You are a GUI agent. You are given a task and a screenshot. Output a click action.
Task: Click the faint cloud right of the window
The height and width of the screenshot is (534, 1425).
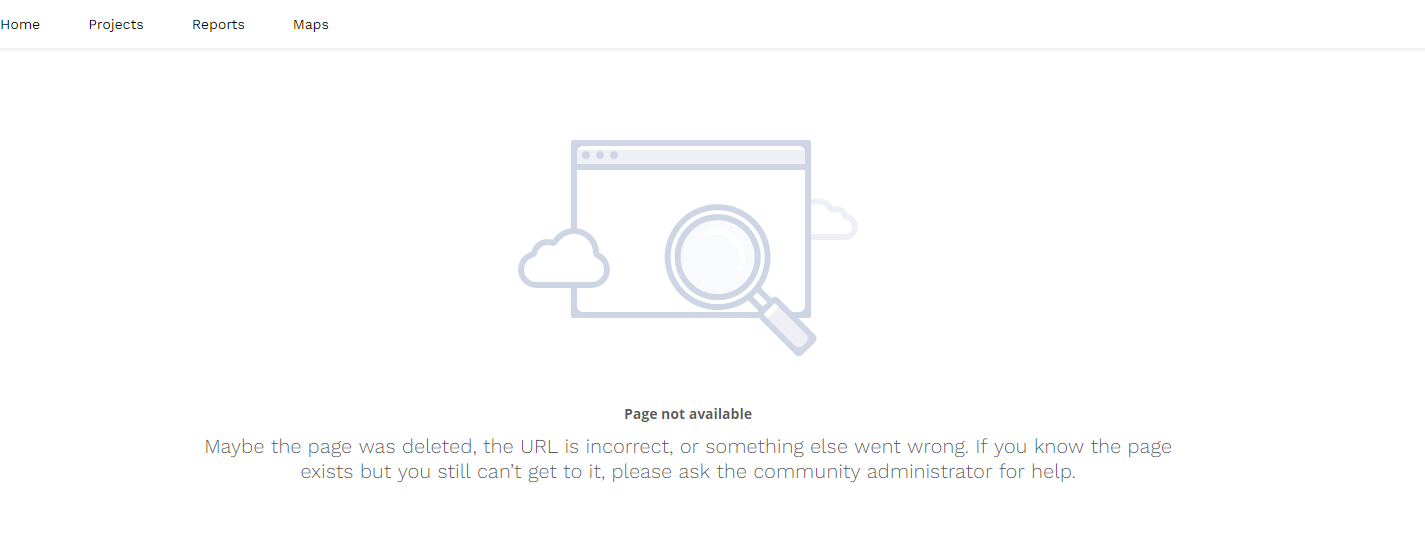pos(833,220)
